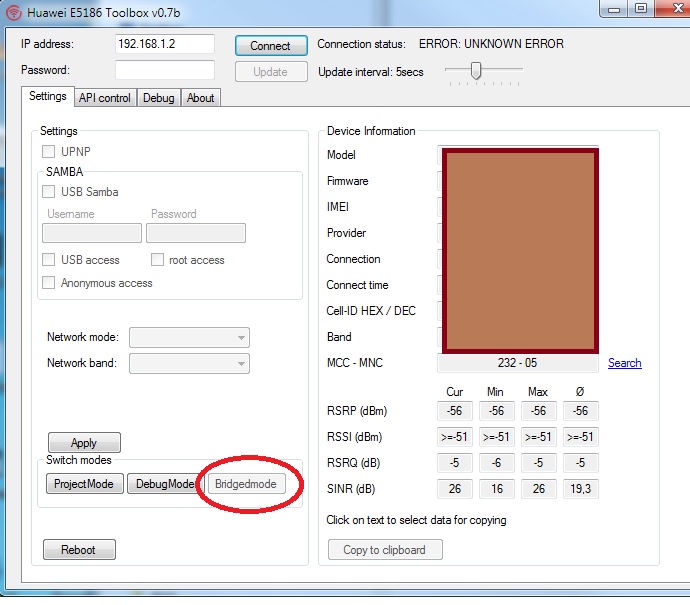Click the Reboot button

(79, 550)
